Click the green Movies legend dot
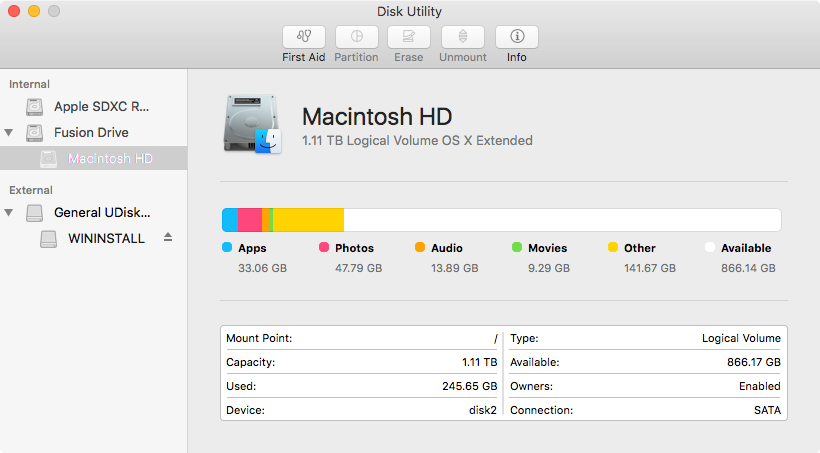This screenshot has width=820, height=453. click(x=517, y=247)
